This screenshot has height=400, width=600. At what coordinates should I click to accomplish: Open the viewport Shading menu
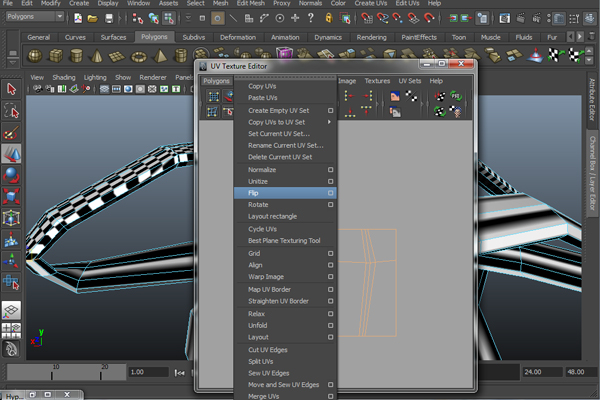(64, 77)
